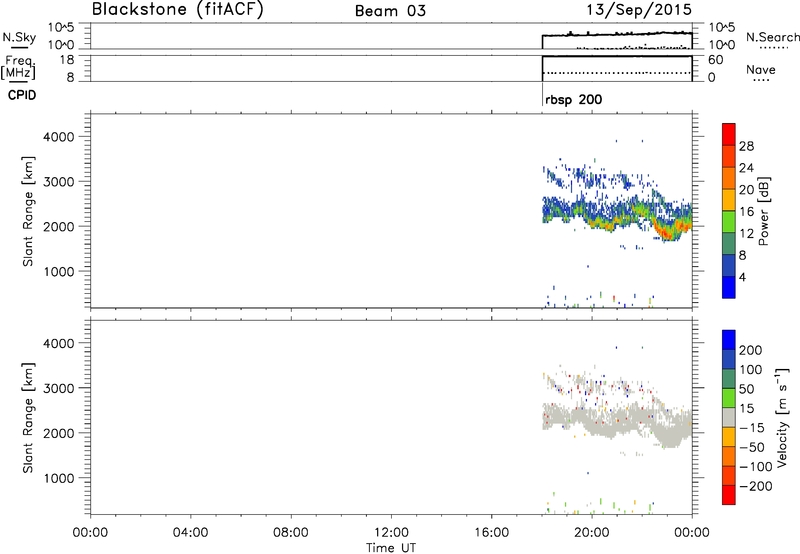The width and height of the screenshot is (800, 554).
Task: Pick the 4-8 dB dark blue Power segment
Action: pos(729,266)
